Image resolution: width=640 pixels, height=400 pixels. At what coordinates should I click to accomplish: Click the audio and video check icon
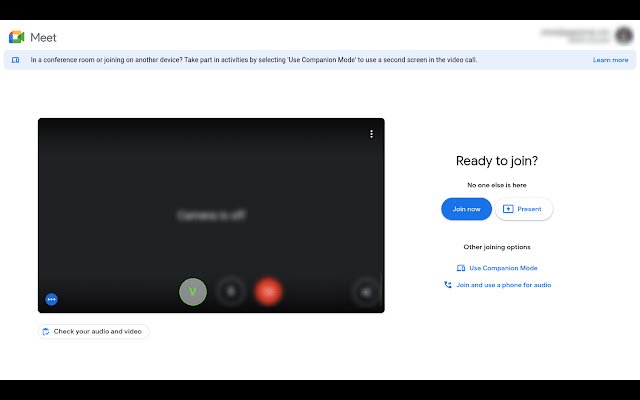[x=46, y=331]
